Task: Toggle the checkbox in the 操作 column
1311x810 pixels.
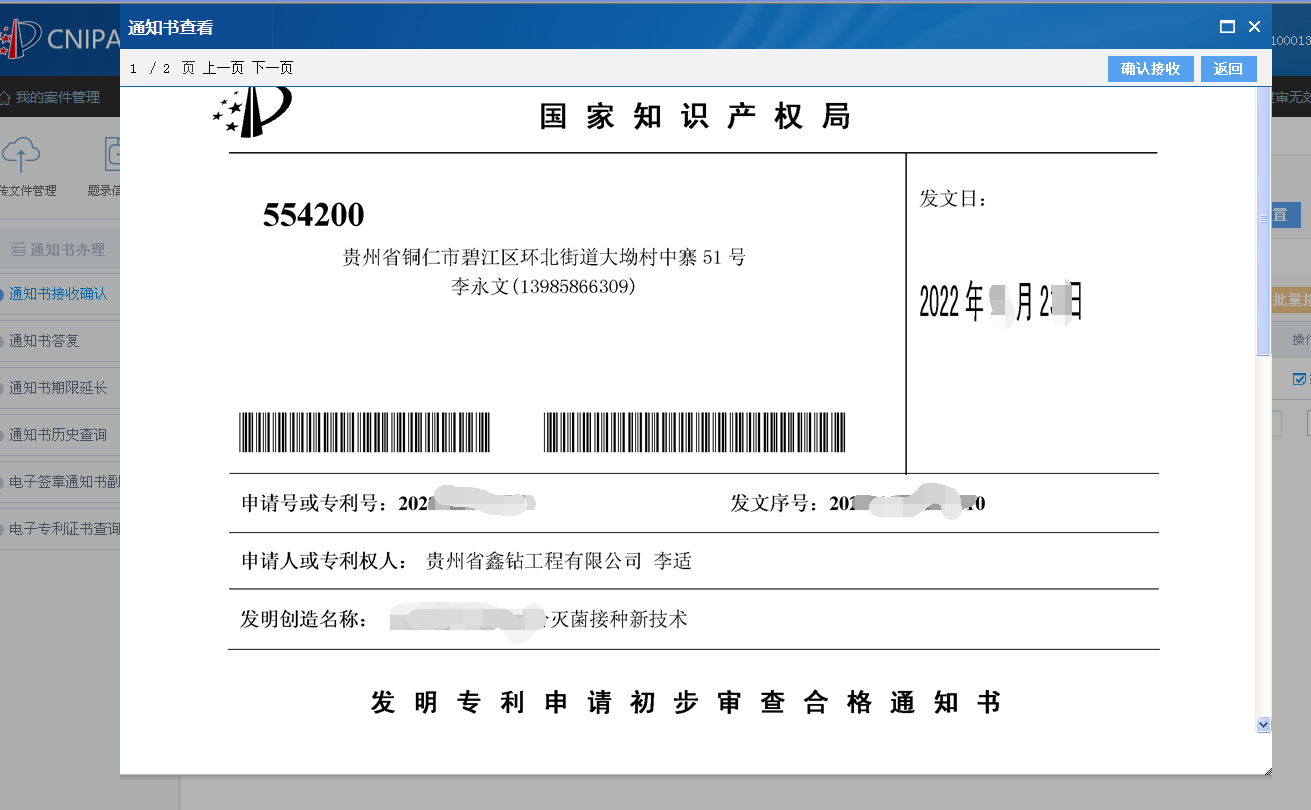Action: [1299, 379]
